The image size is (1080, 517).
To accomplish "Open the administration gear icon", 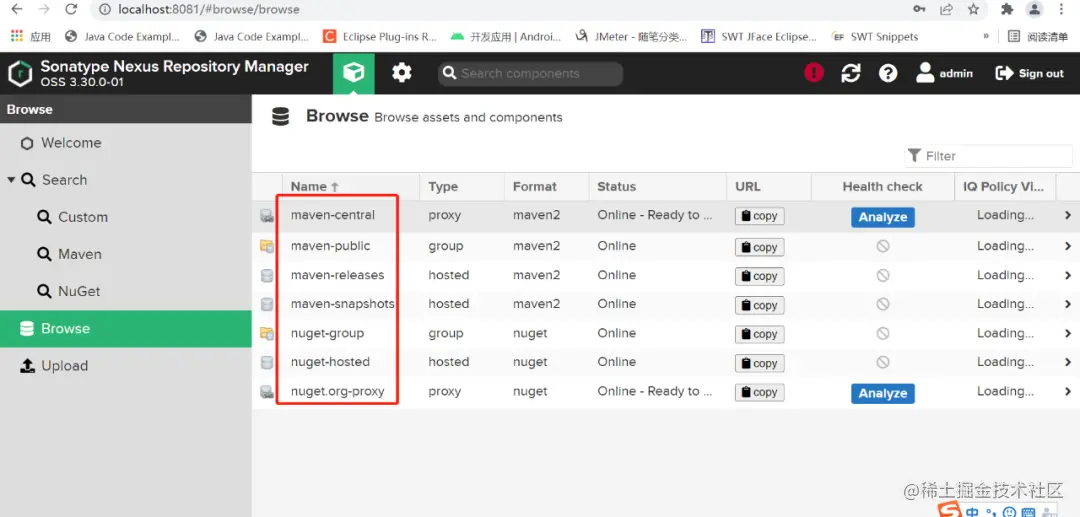I will click(402, 73).
